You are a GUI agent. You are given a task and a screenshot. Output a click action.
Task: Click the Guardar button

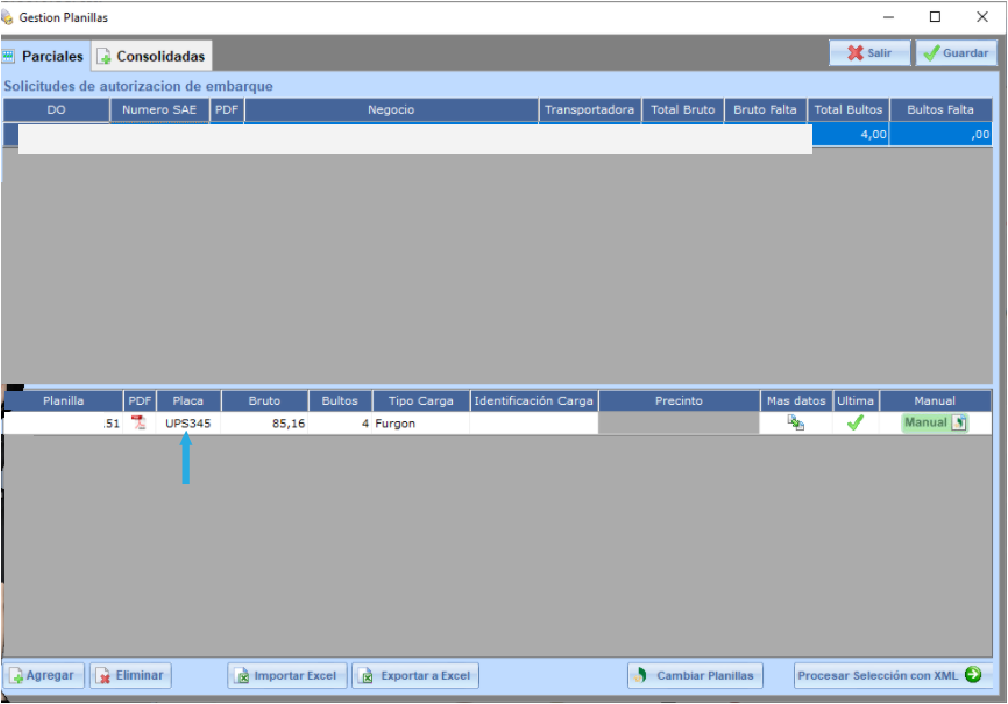(x=956, y=53)
